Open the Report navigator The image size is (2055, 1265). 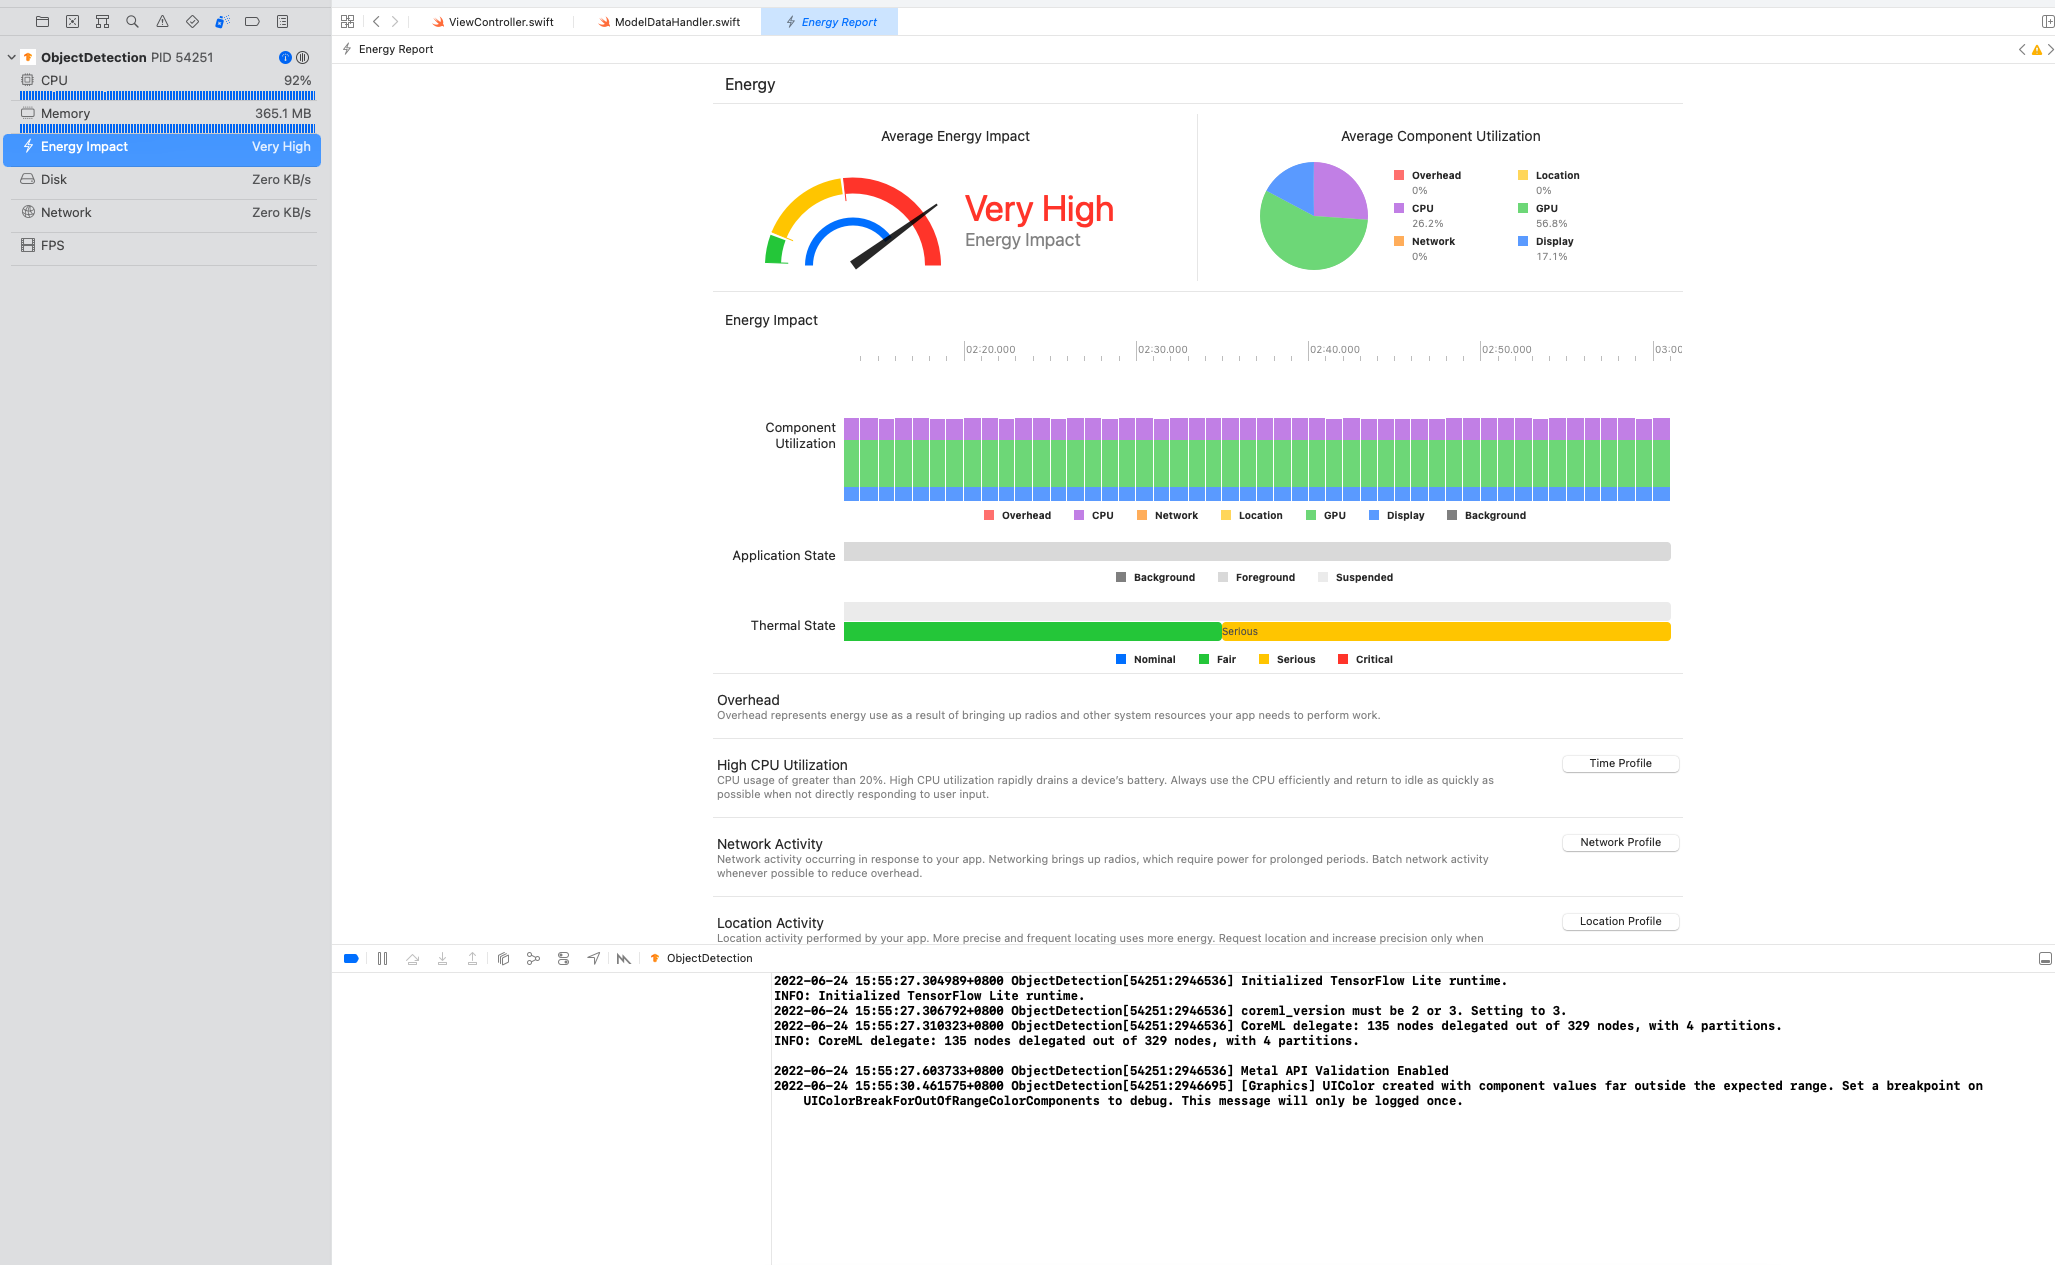click(282, 21)
